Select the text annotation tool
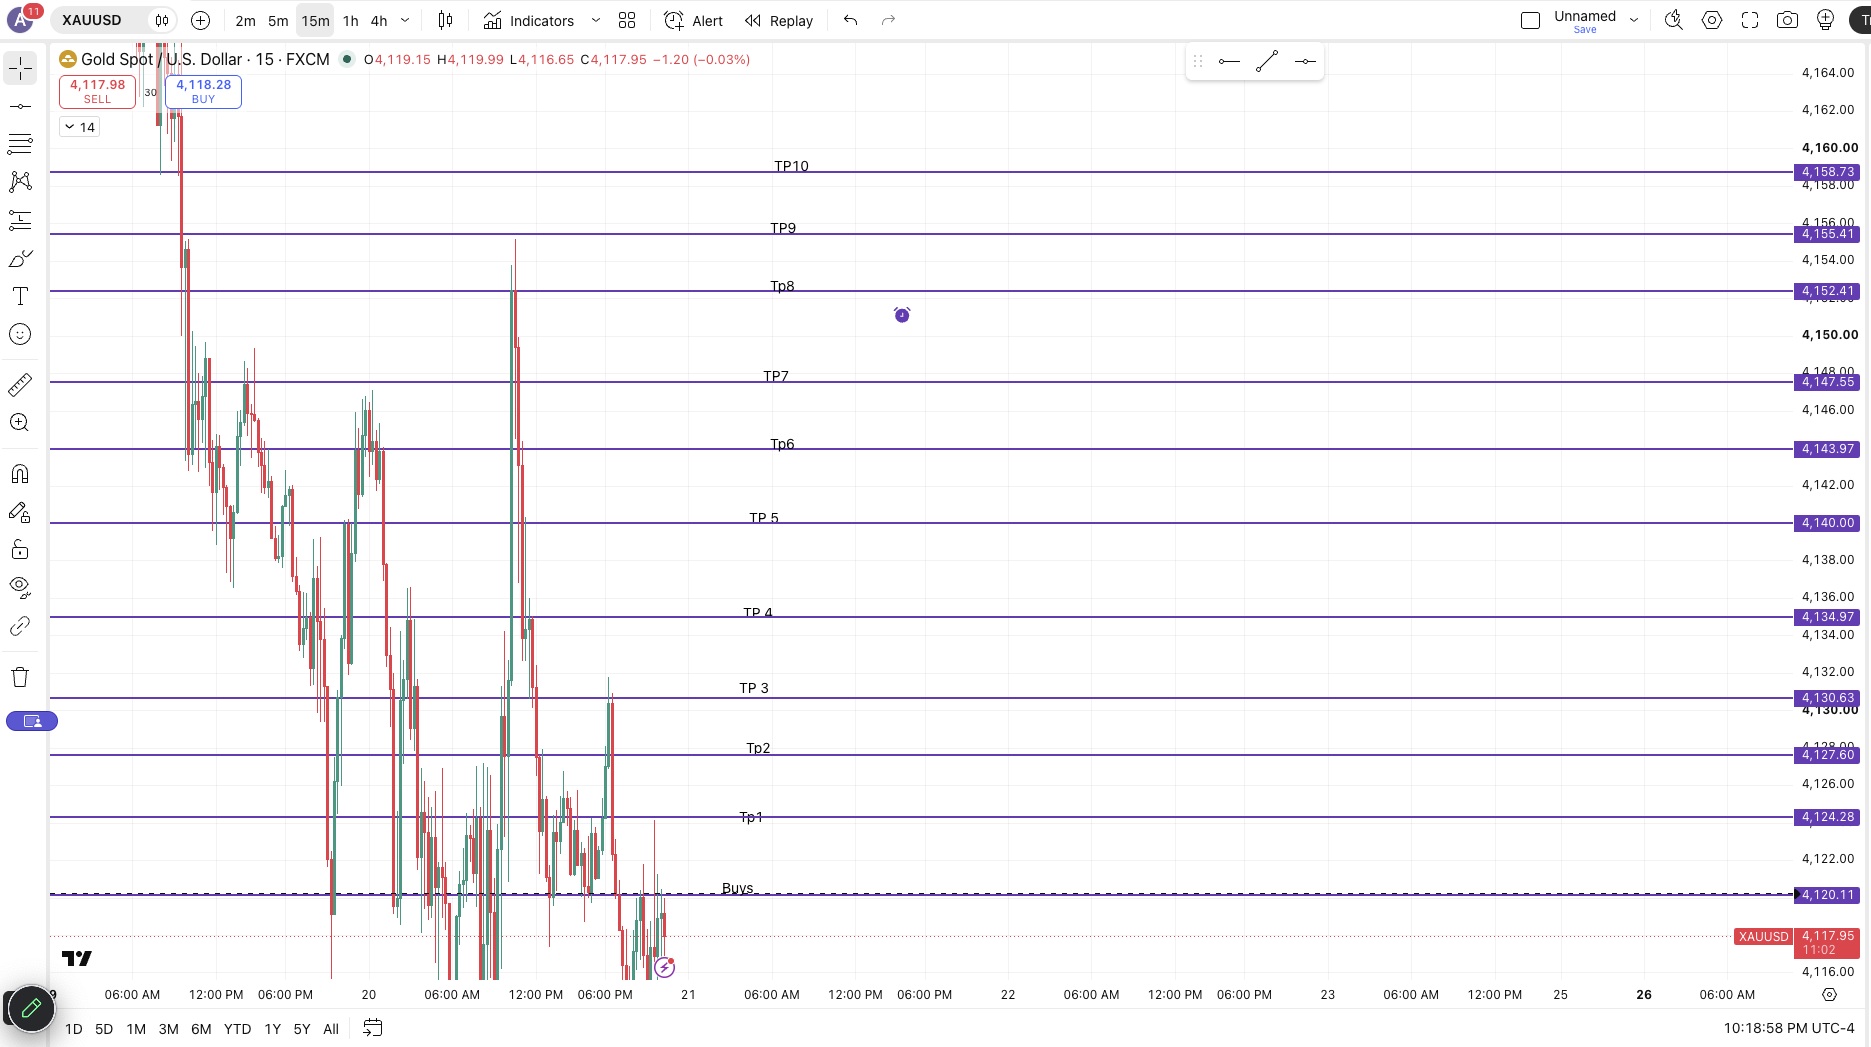Viewport: 1871px width, 1047px height. point(20,296)
